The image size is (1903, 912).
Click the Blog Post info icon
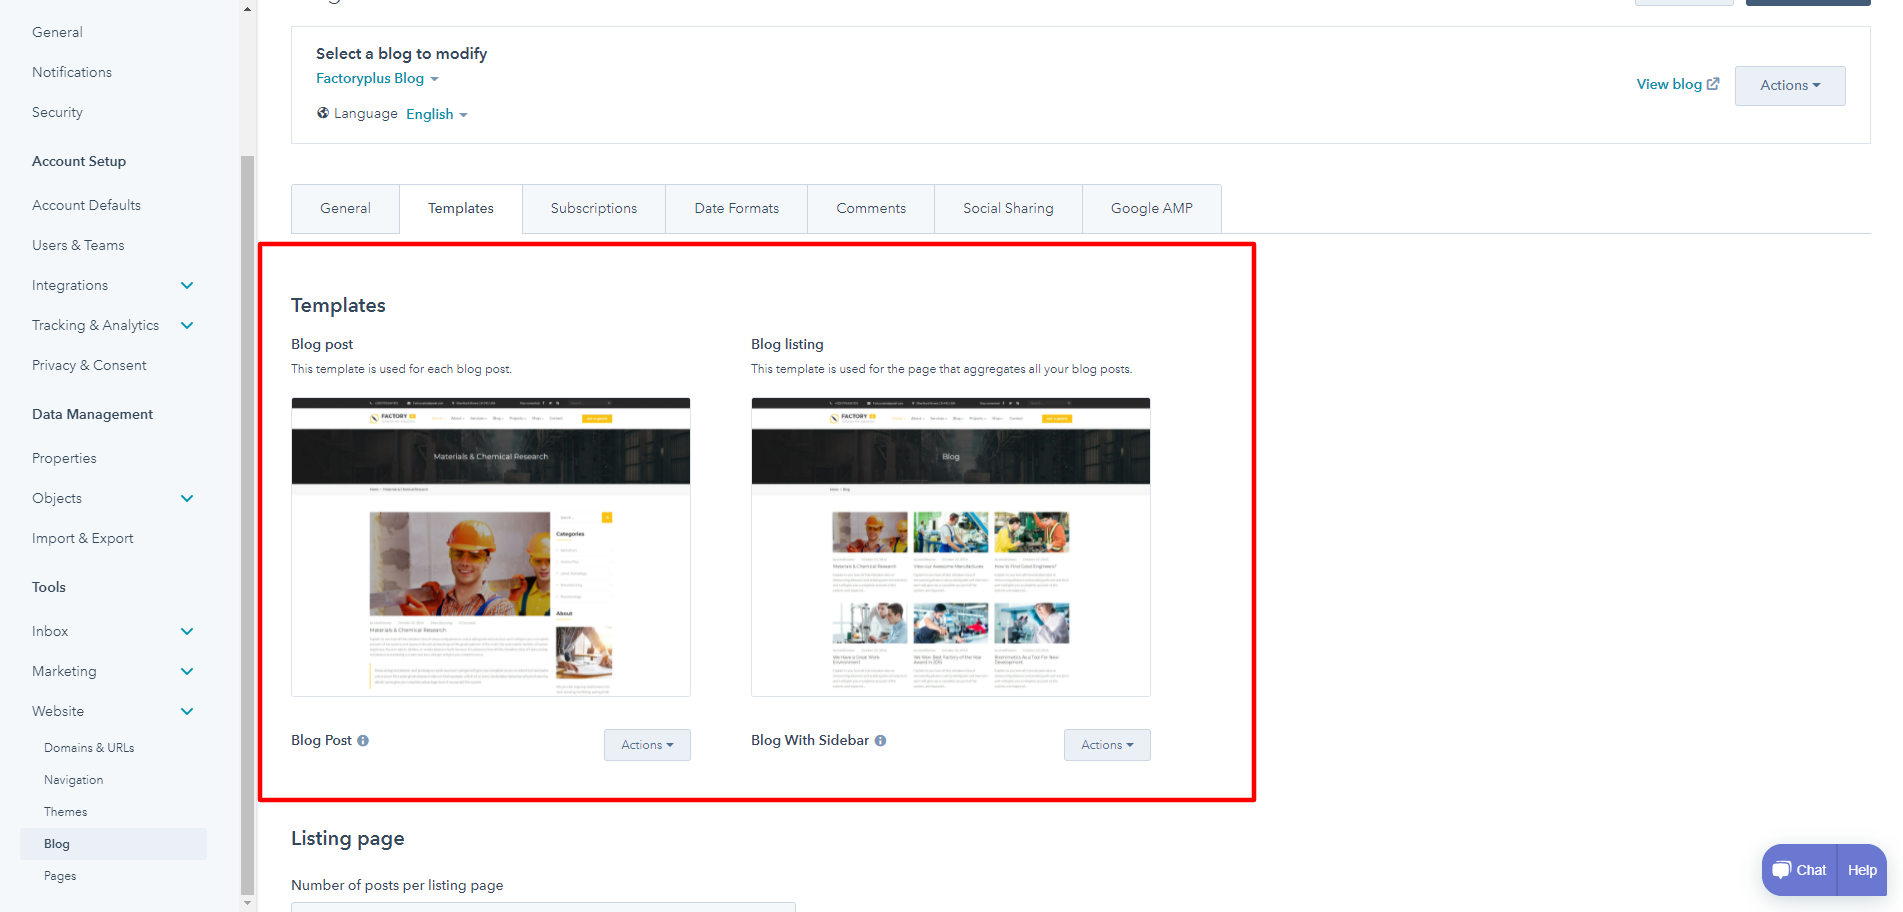pyautogui.click(x=363, y=741)
